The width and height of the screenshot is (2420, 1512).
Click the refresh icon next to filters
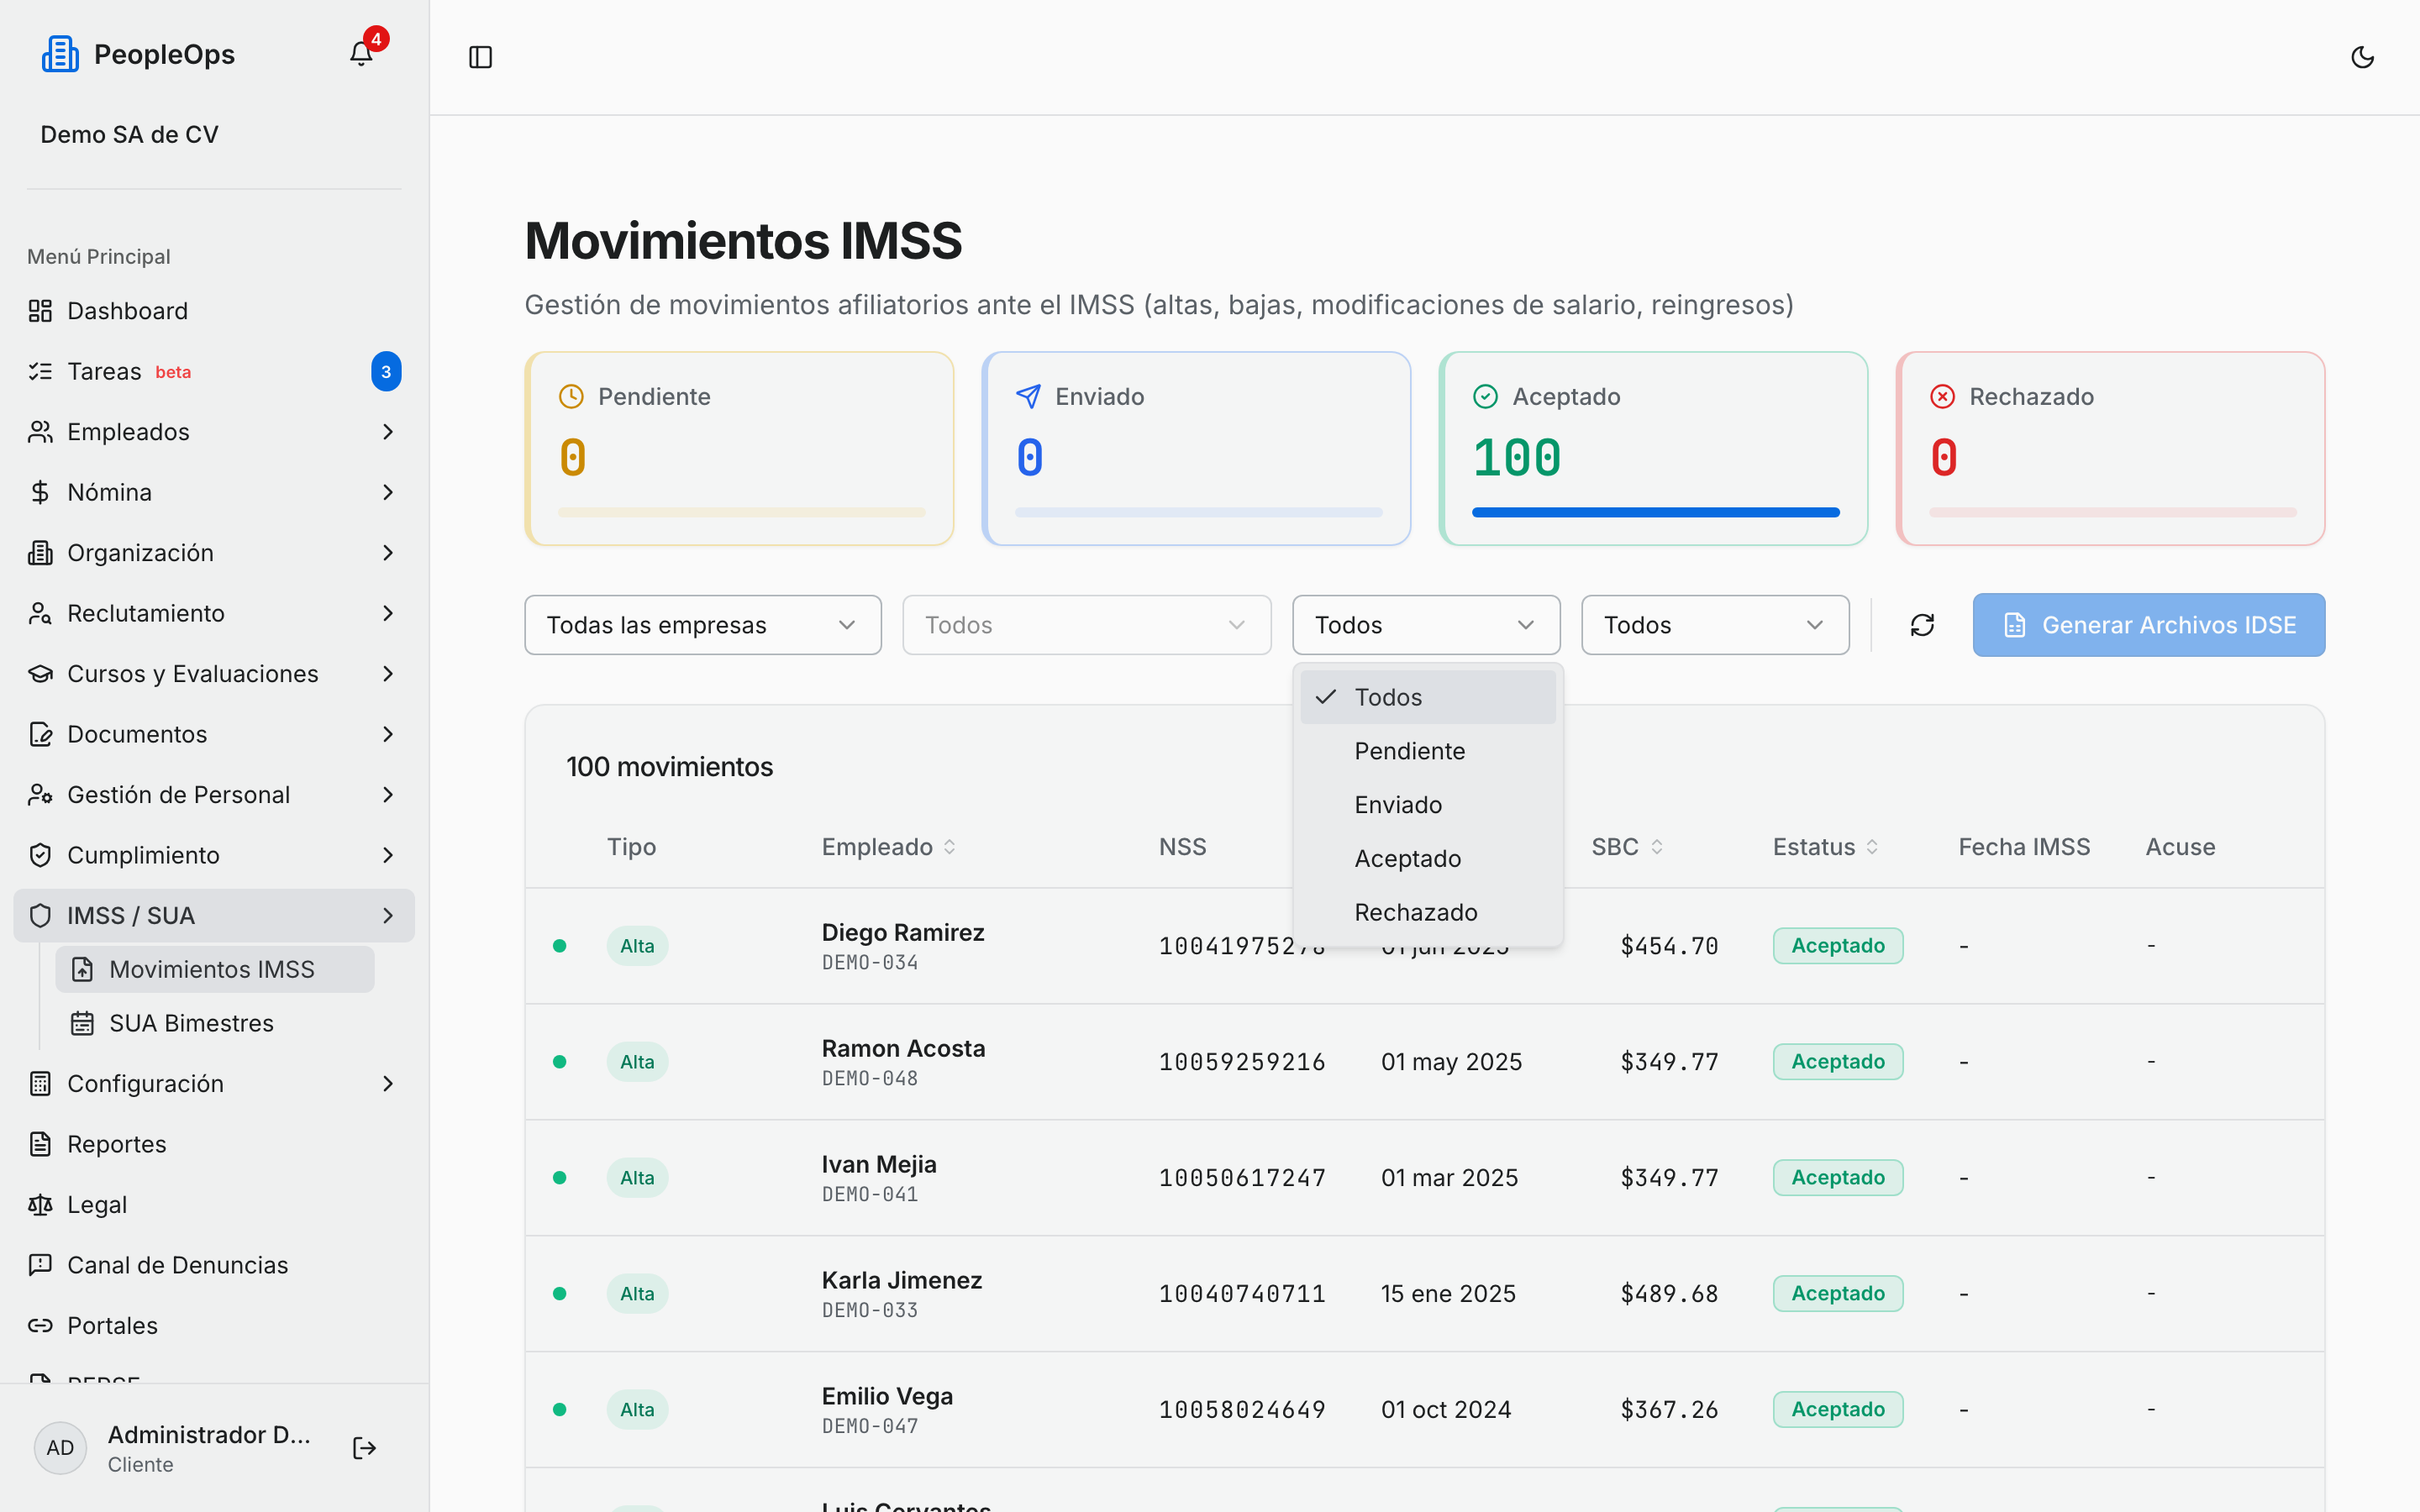pos(1922,625)
